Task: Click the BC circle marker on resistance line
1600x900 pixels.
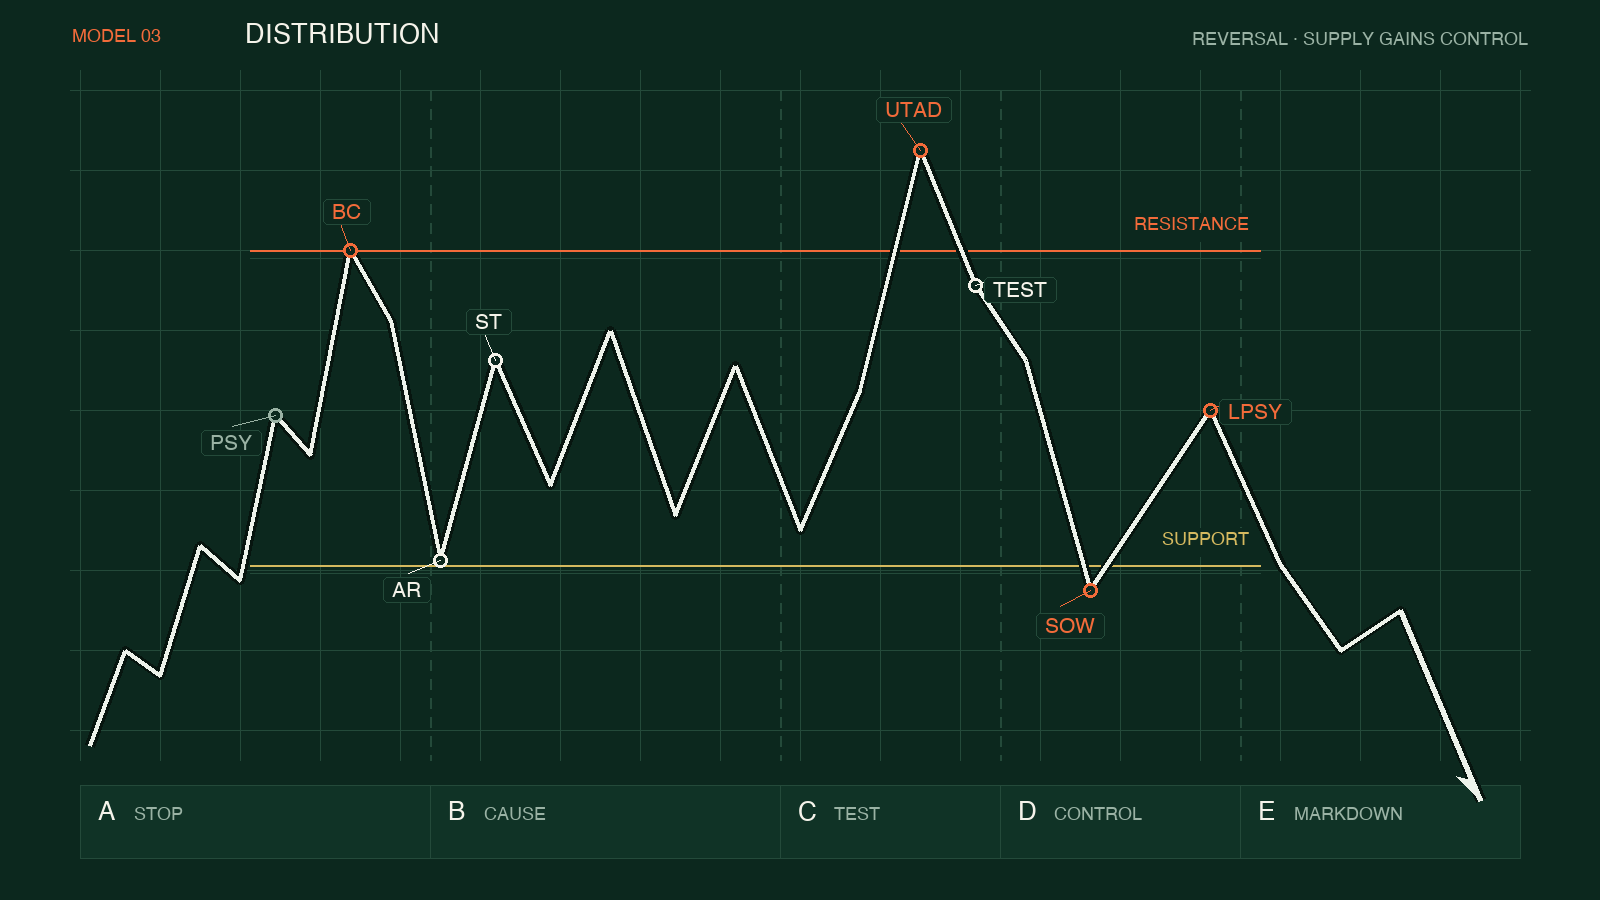Action: tap(350, 251)
